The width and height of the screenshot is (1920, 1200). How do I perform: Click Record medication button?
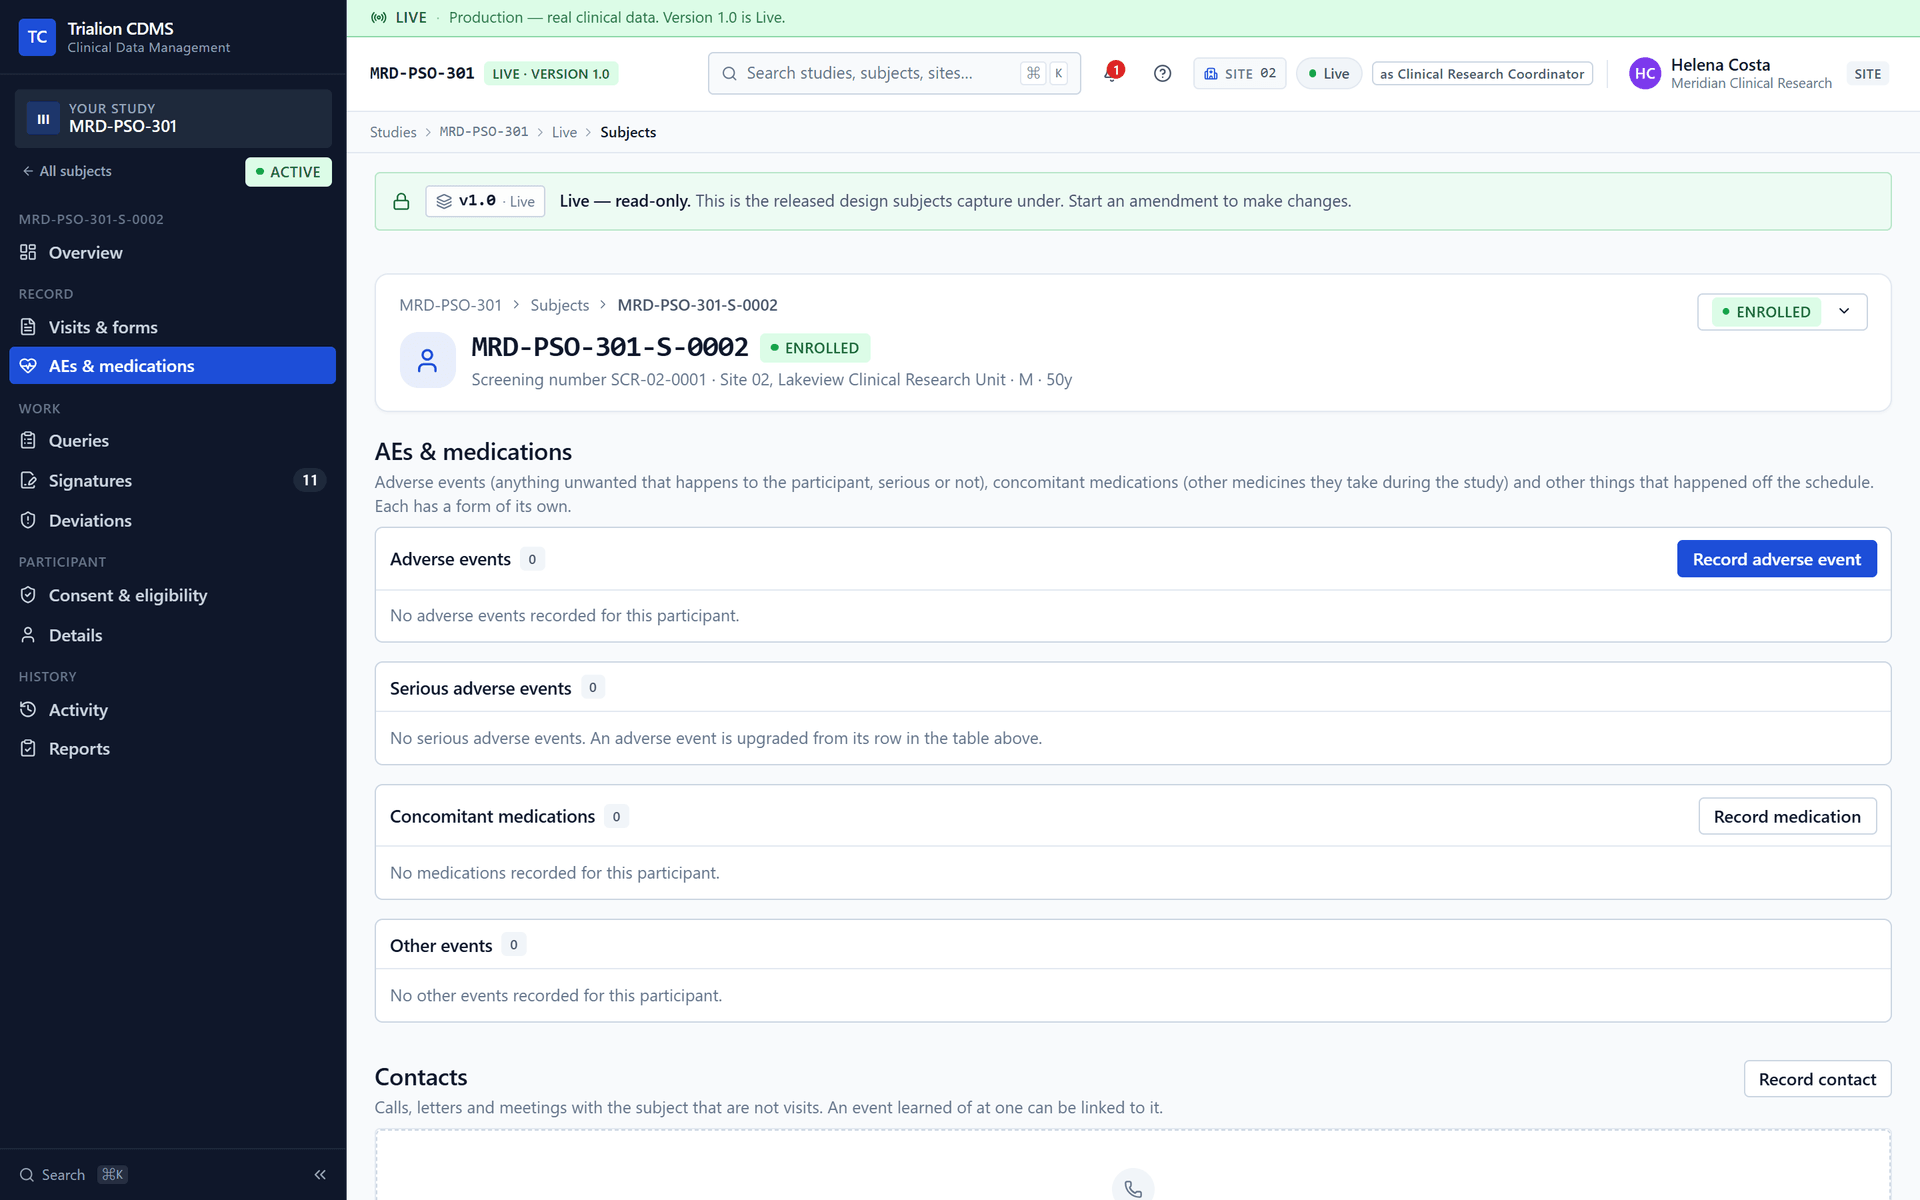(1787, 816)
